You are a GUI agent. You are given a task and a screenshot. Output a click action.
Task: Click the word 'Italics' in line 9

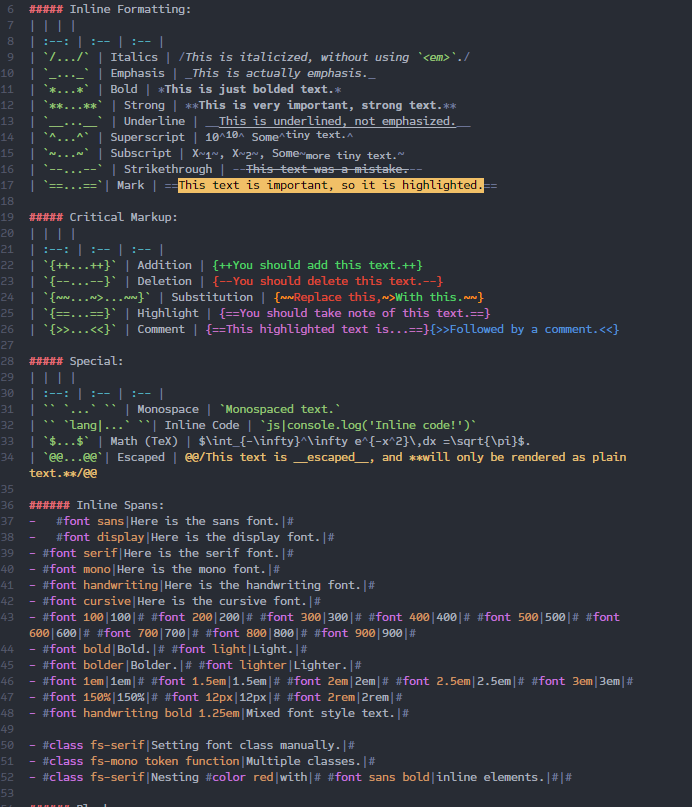(134, 57)
